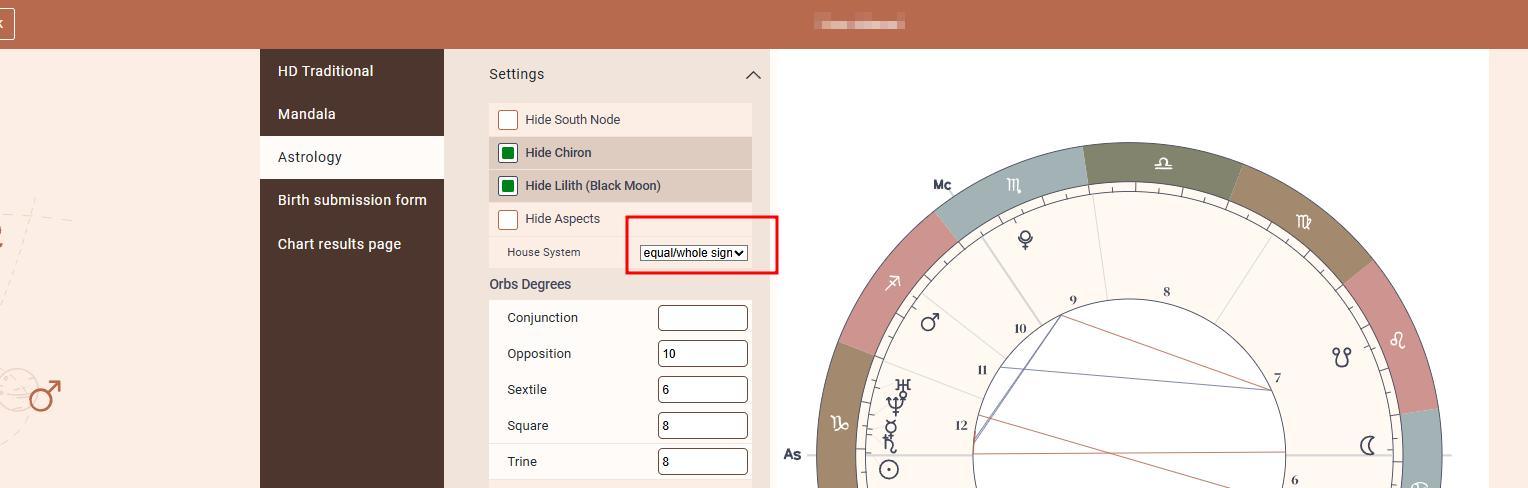Uncheck Hide Lilith (Black Moon)
Viewport: 1528px width, 488px height.
pyautogui.click(x=508, y=186)
